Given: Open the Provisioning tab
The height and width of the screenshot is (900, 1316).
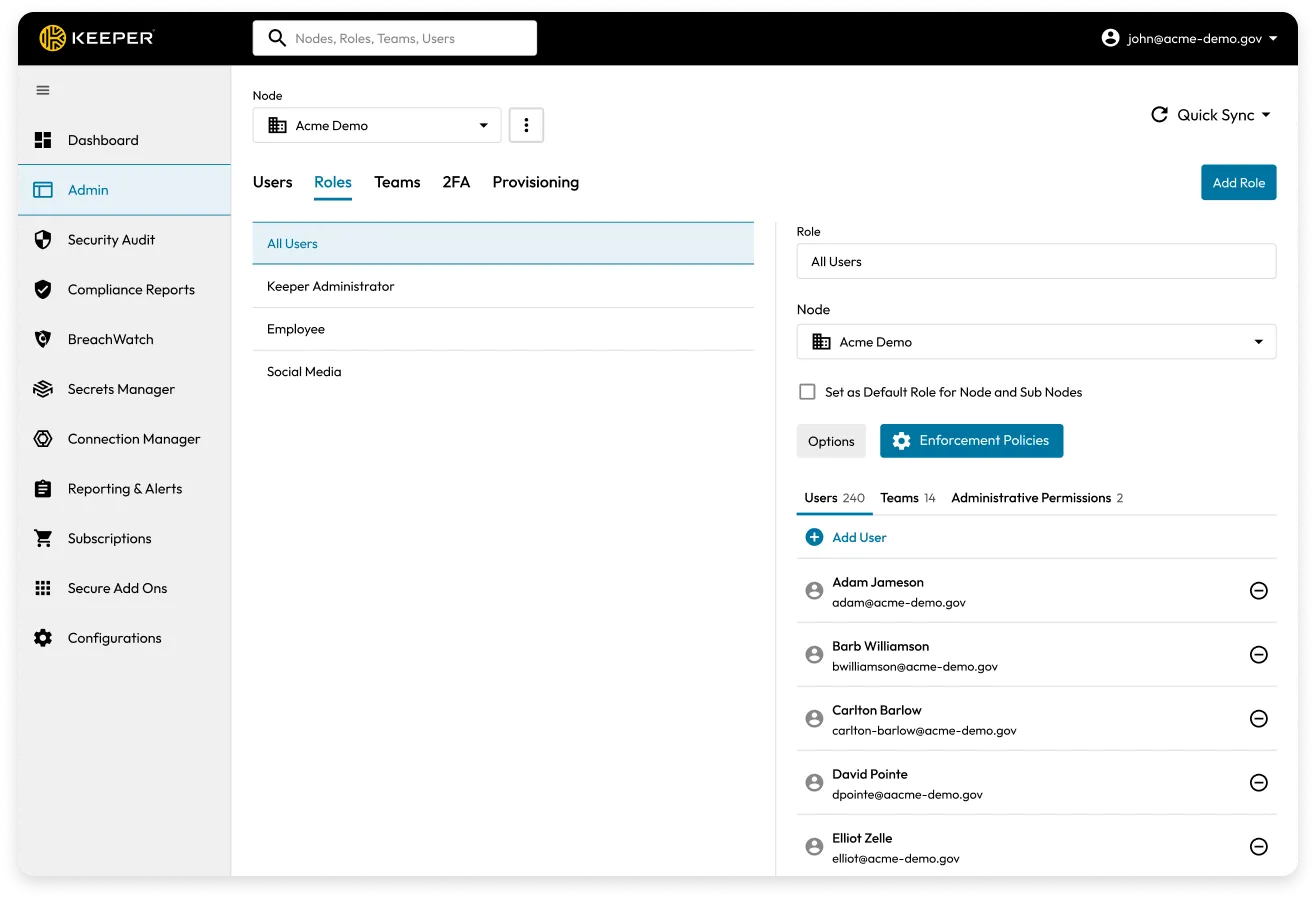Looking at the screenshot, I should pyautogui.click(x=536, y=182).
